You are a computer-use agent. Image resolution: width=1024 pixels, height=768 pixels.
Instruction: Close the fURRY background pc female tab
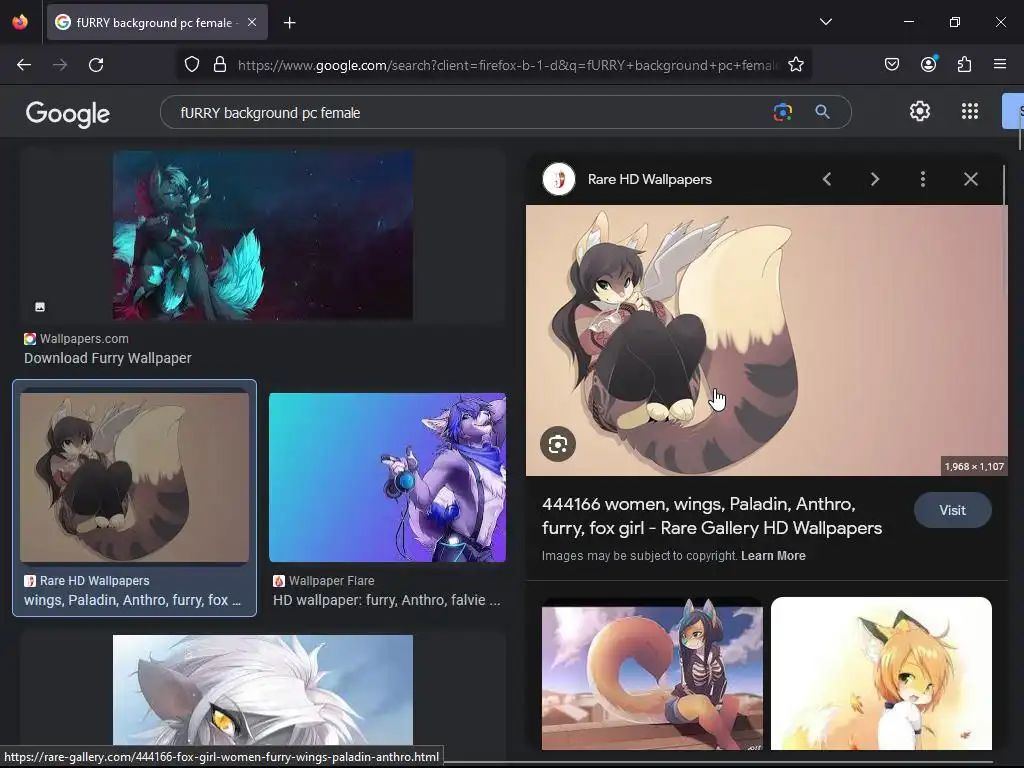tap(252, 22)
